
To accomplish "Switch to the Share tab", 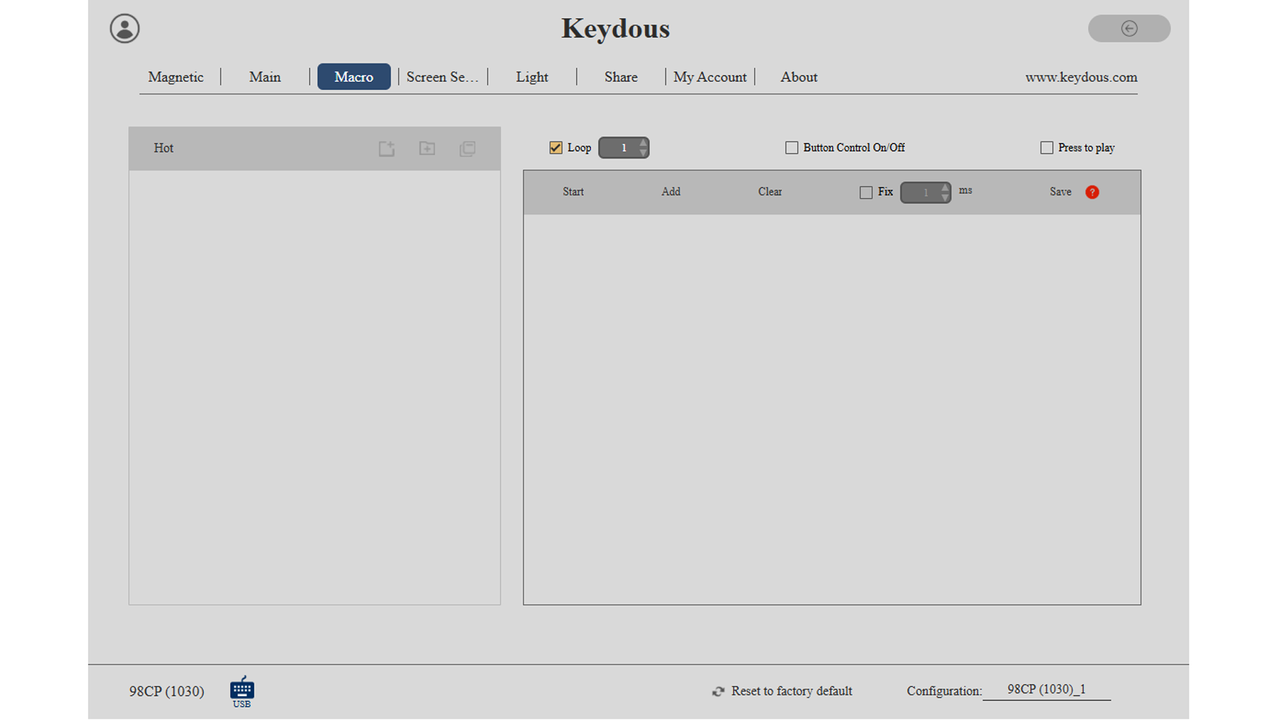I will point(621,77).
